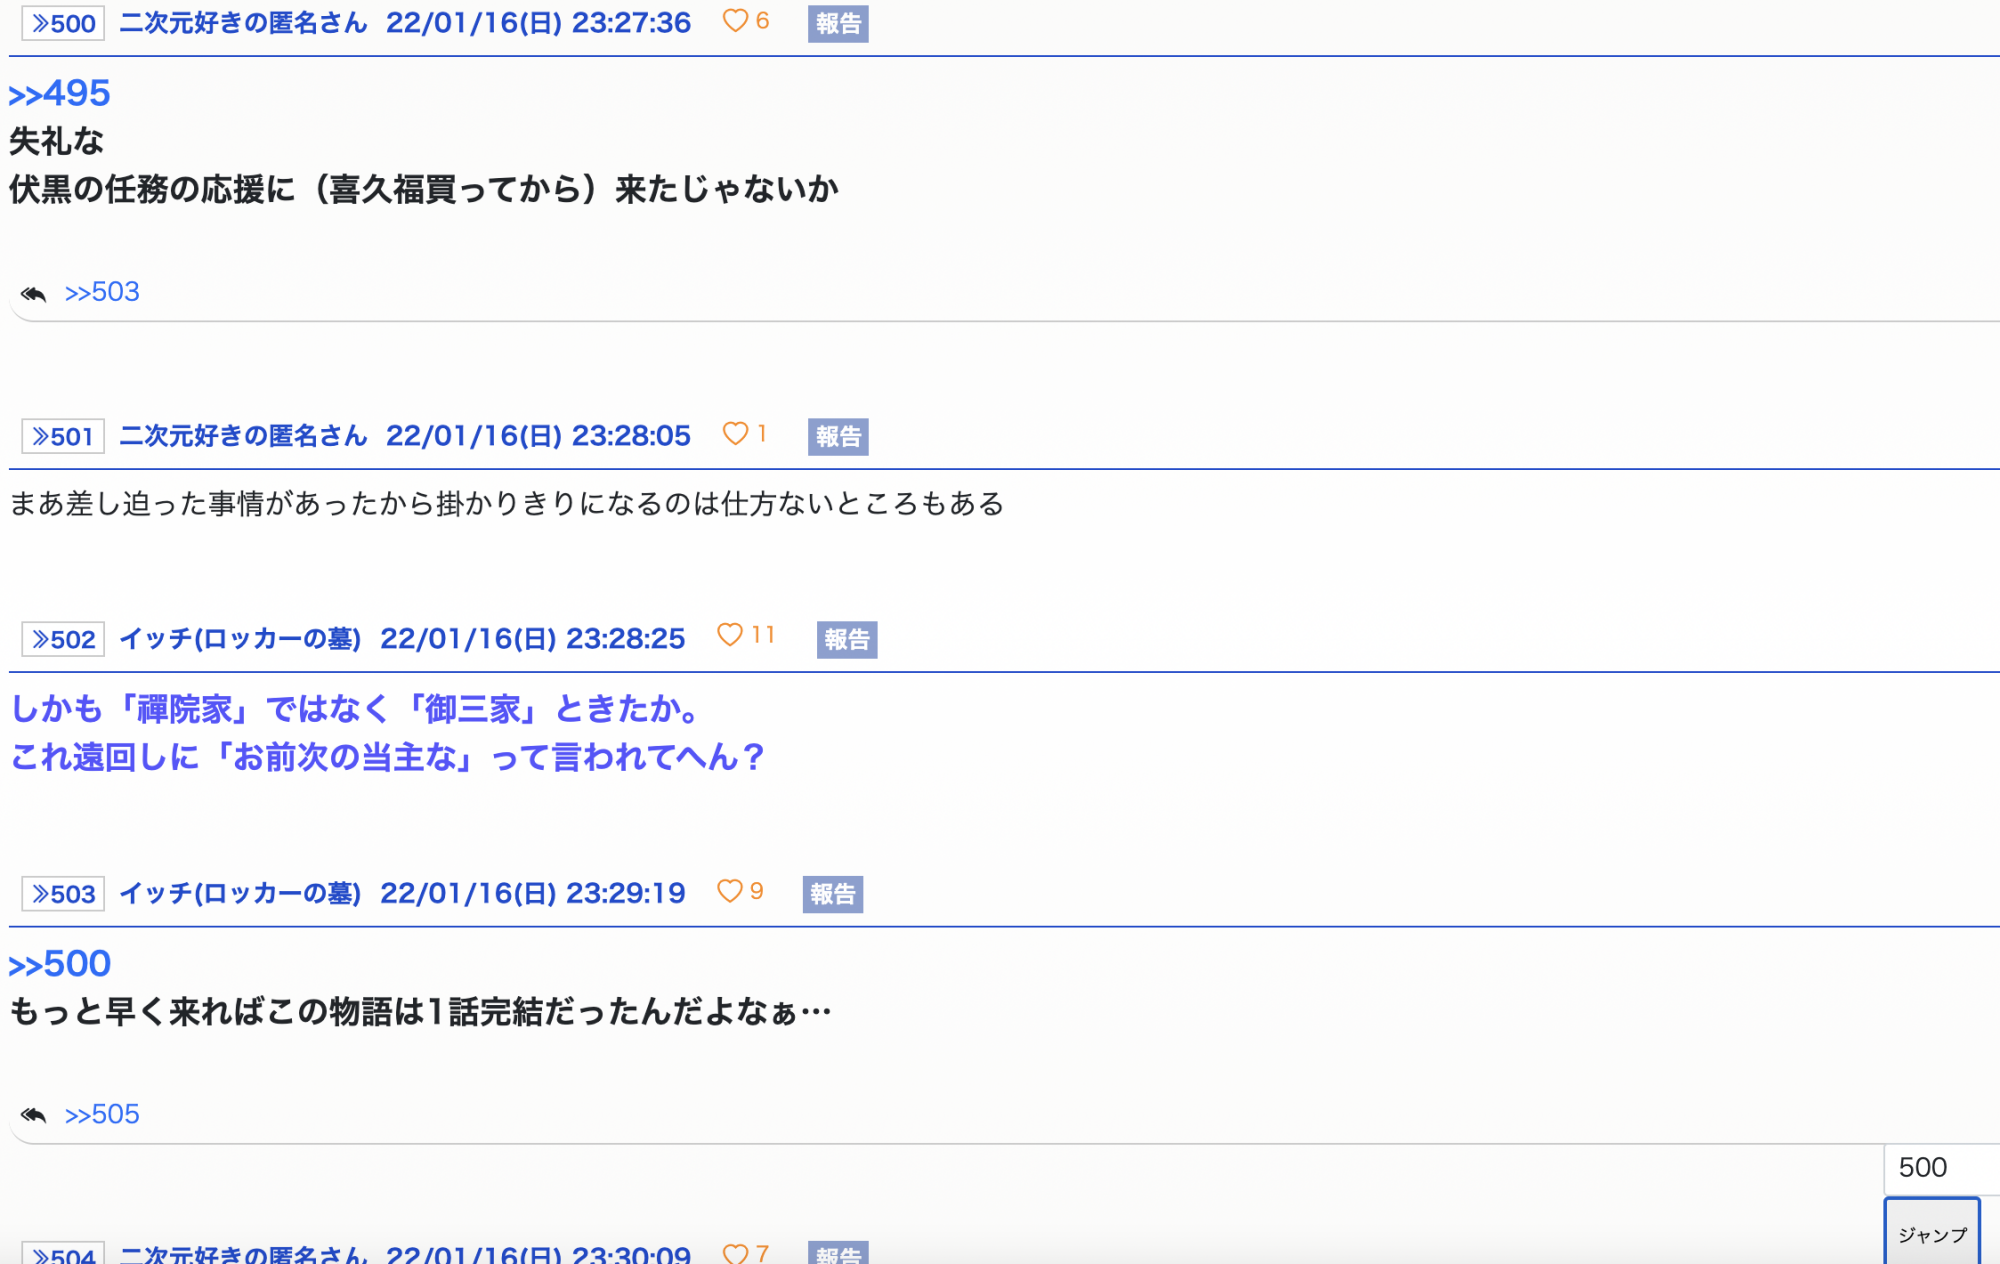Open the >>495 anchor link

60,93
